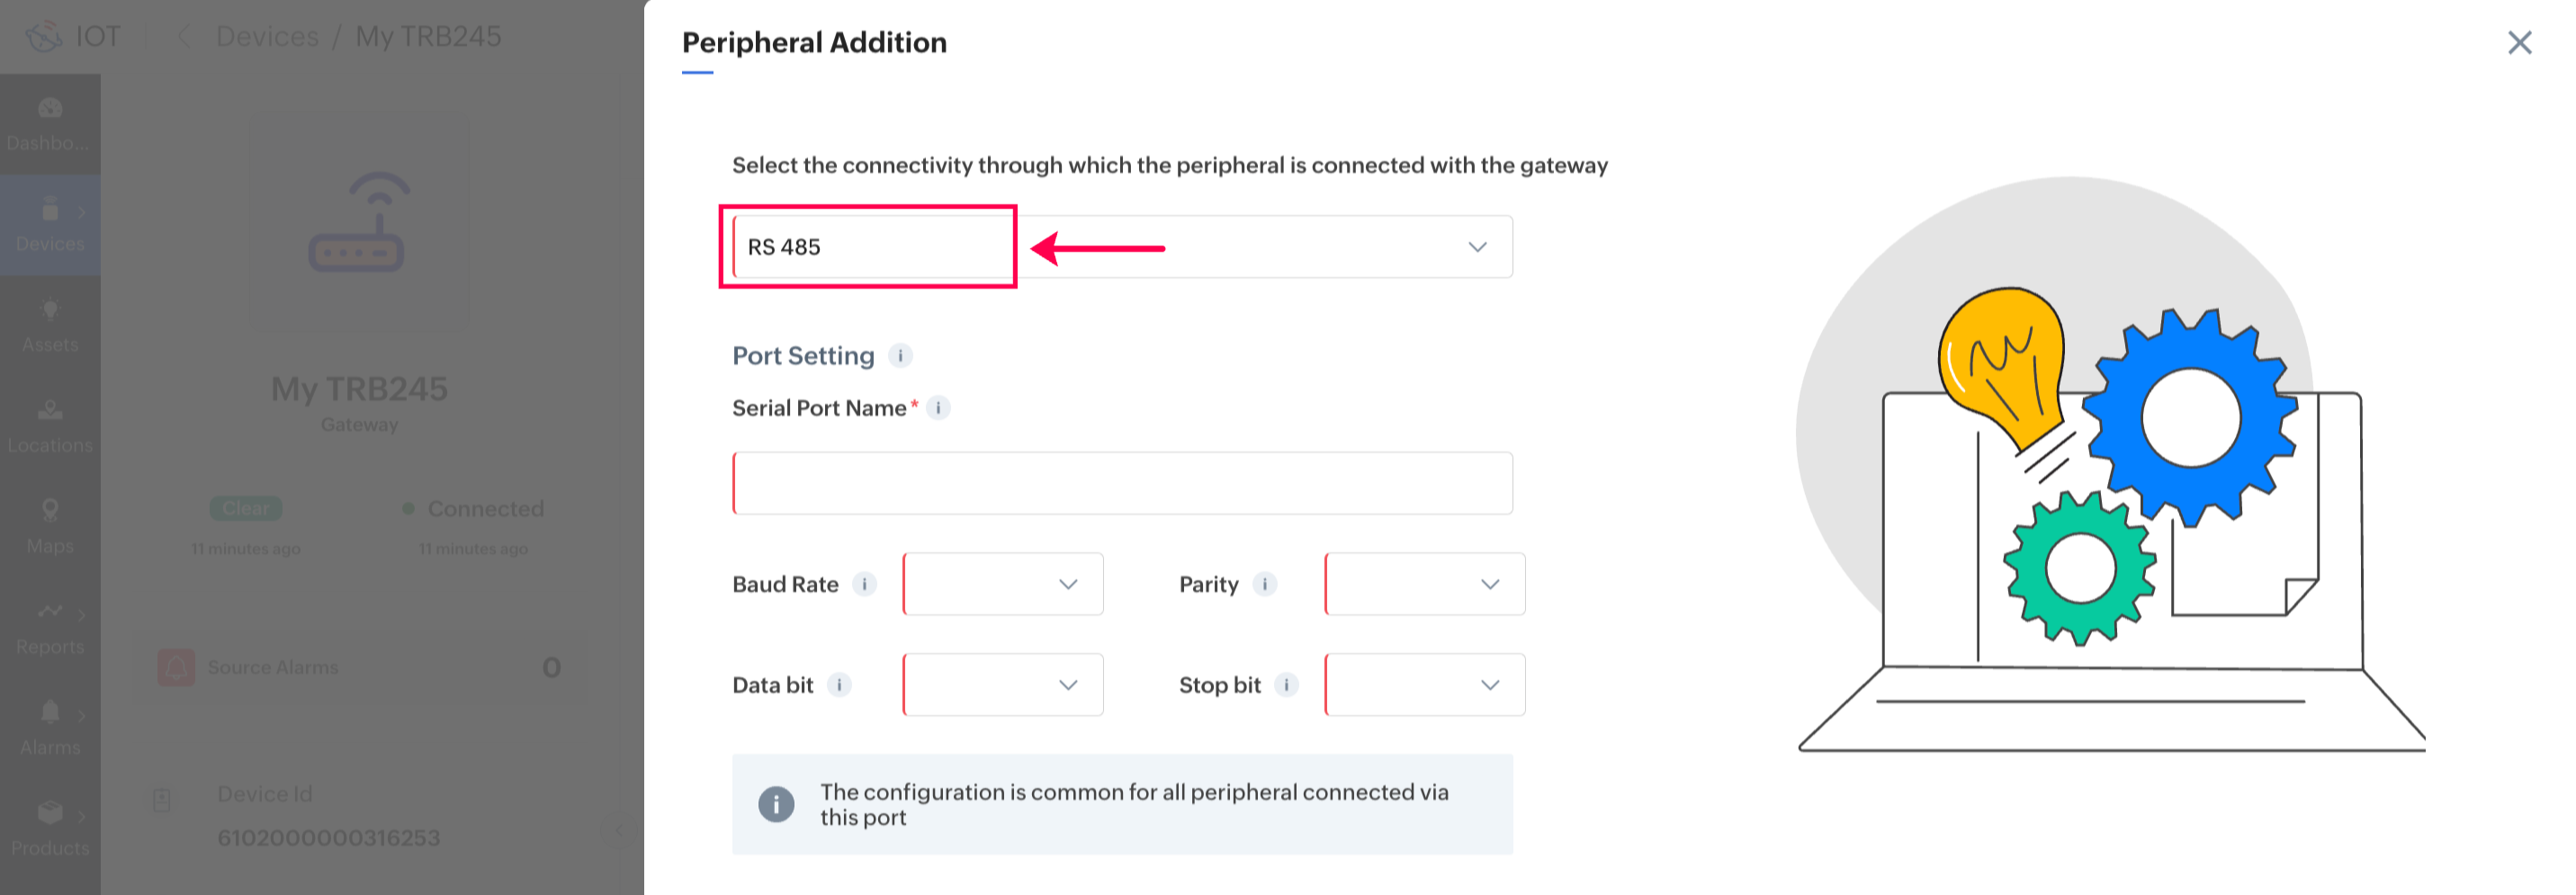
Task: Click the Data bit info icon
Action: click(840, 685)
